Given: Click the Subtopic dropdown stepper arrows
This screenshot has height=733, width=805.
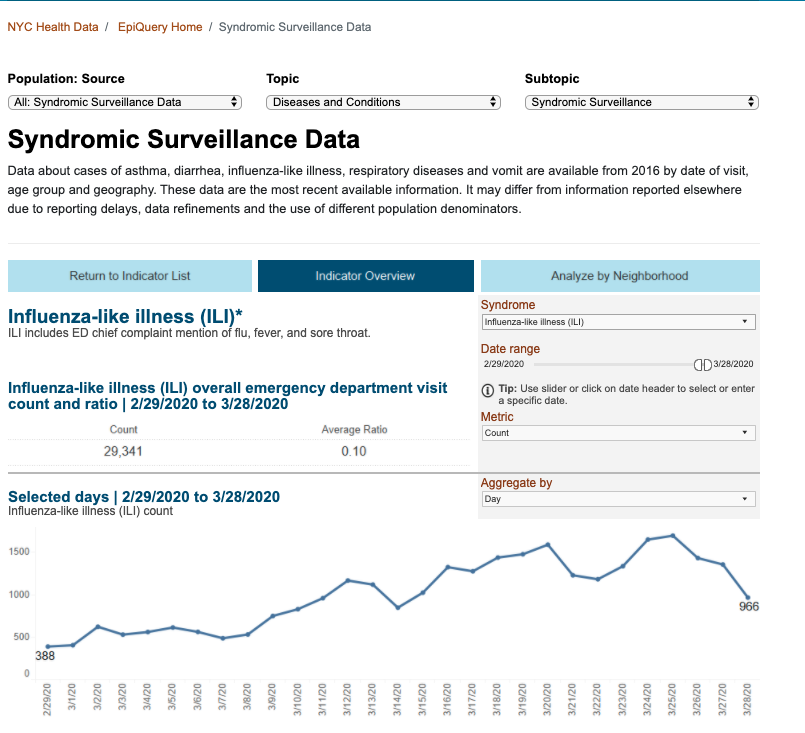Looking at the screenshot, I should click(751, 102).
